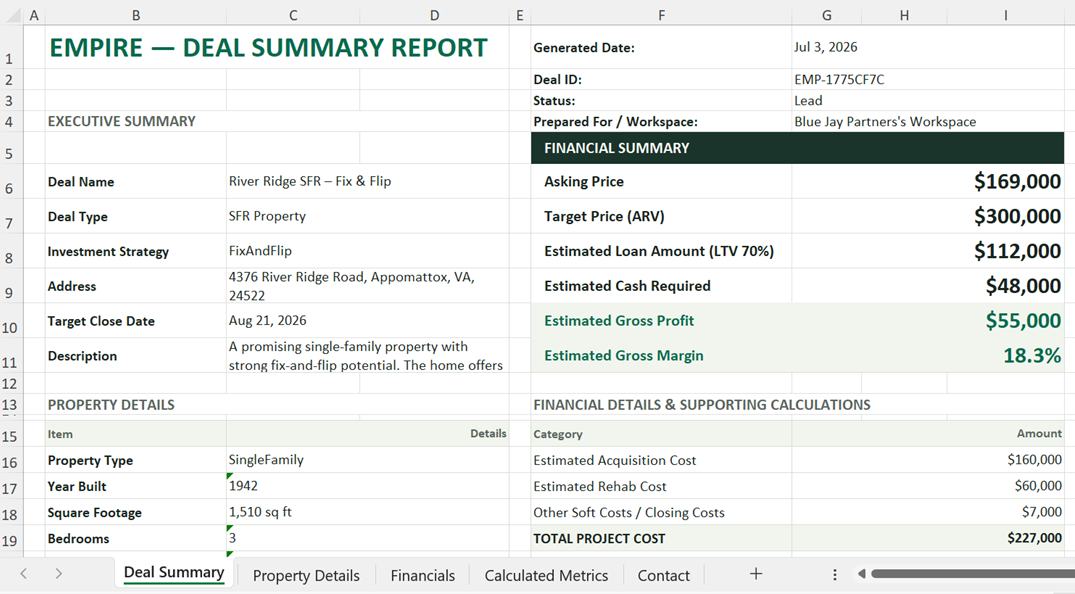Go to previous sheet arrow
The image size is (1075, 594).
pyautogui.click(x=23, y=573)
